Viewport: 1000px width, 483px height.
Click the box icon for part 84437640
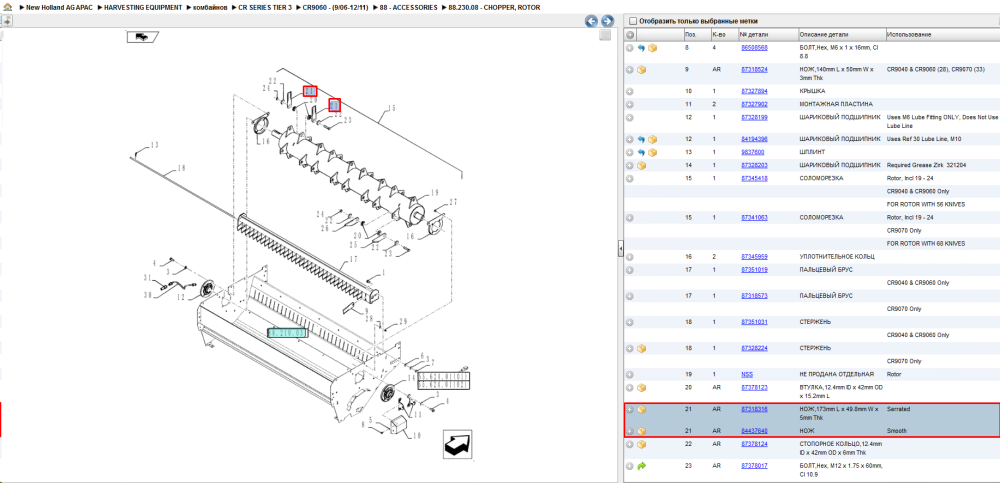pos(642,431)
